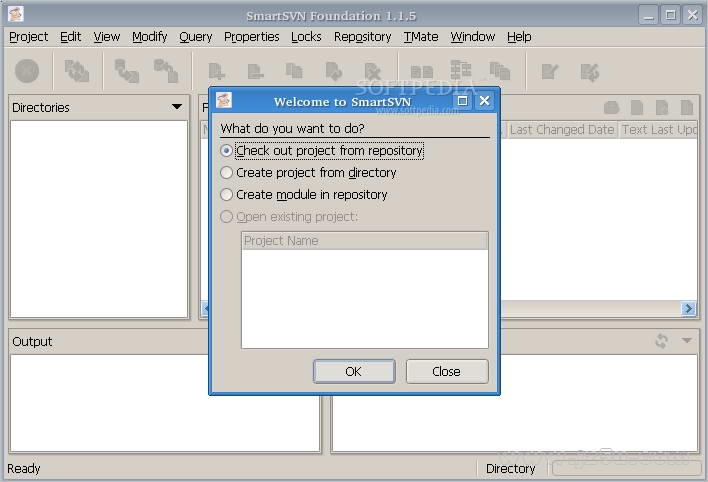Click the SmartSVN app icon in main title bar
The height and width of the screenshot is (482, 708).
[16, 14]
